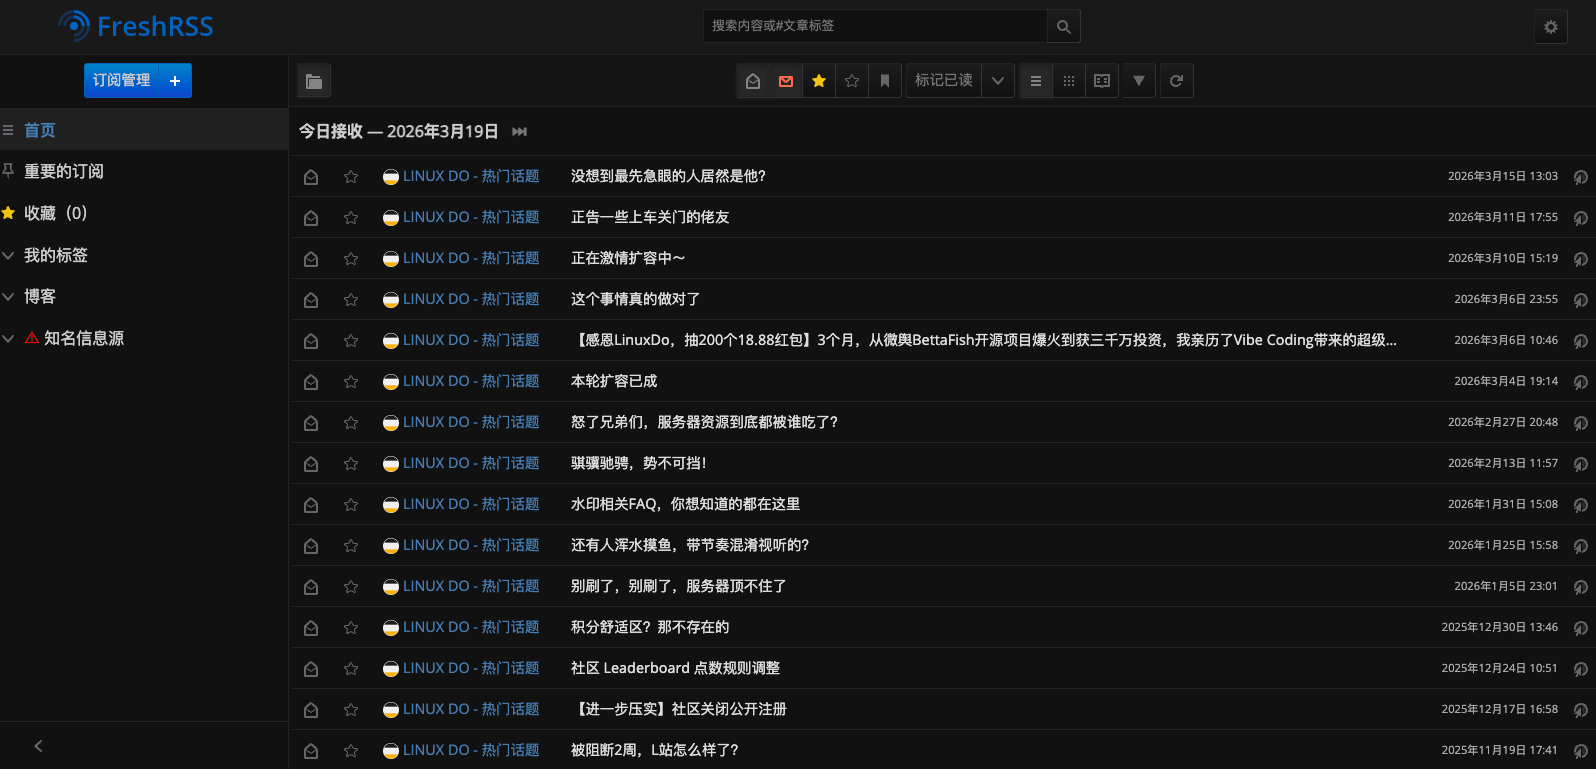Click the folder icon in toolbar
This screenshot has width=1596, height=769.
click(x=314, y=81)
